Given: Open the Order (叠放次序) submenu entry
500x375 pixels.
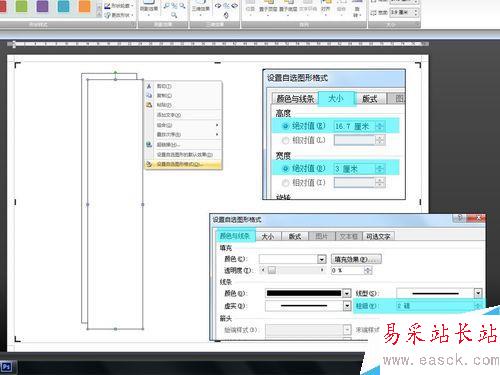Looking at the screenshot, I should click(x=183, y=135).
